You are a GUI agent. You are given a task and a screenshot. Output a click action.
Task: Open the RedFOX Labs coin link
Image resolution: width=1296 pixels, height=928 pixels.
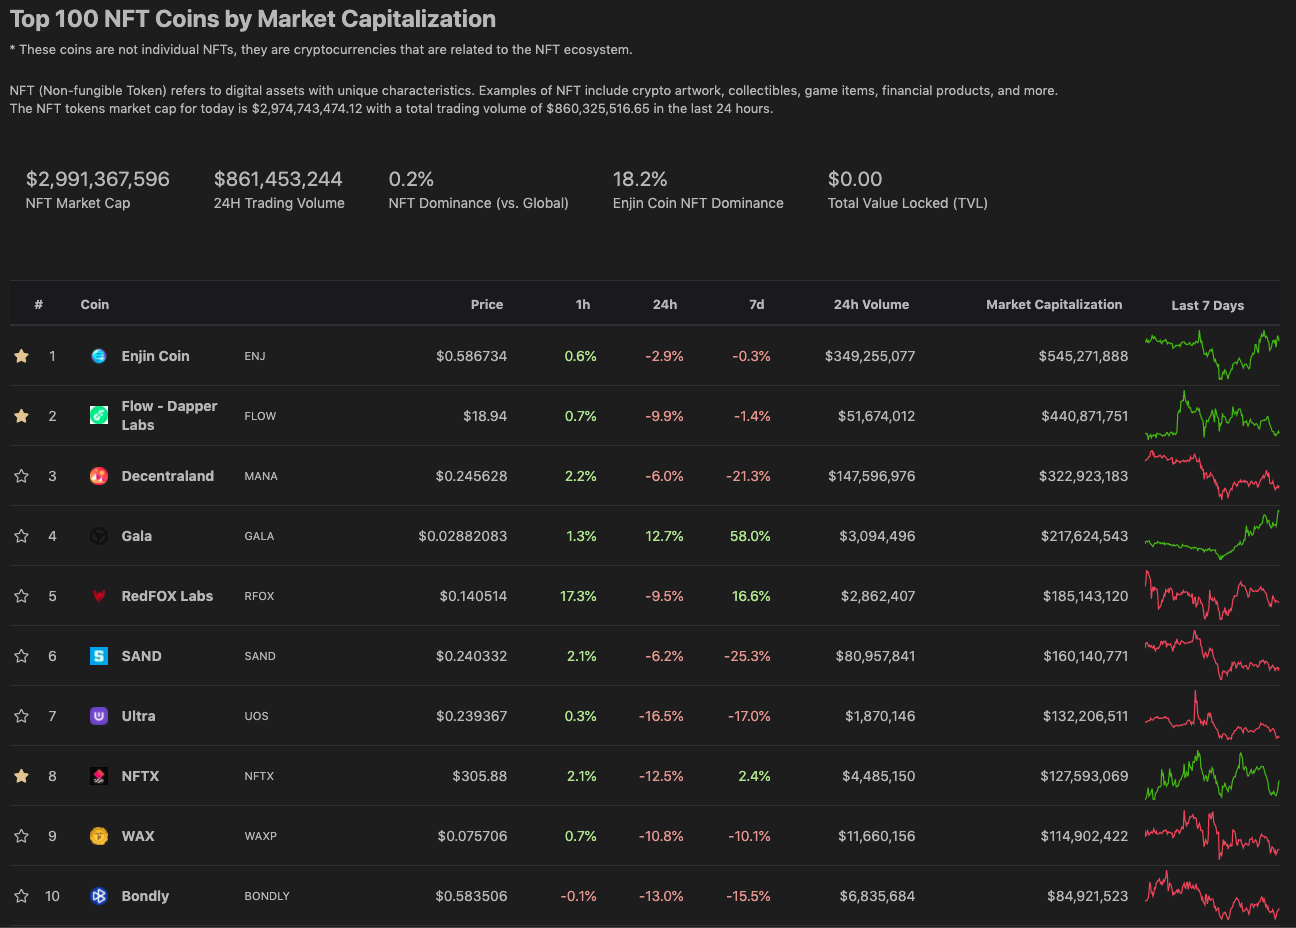tap(167, 596)
